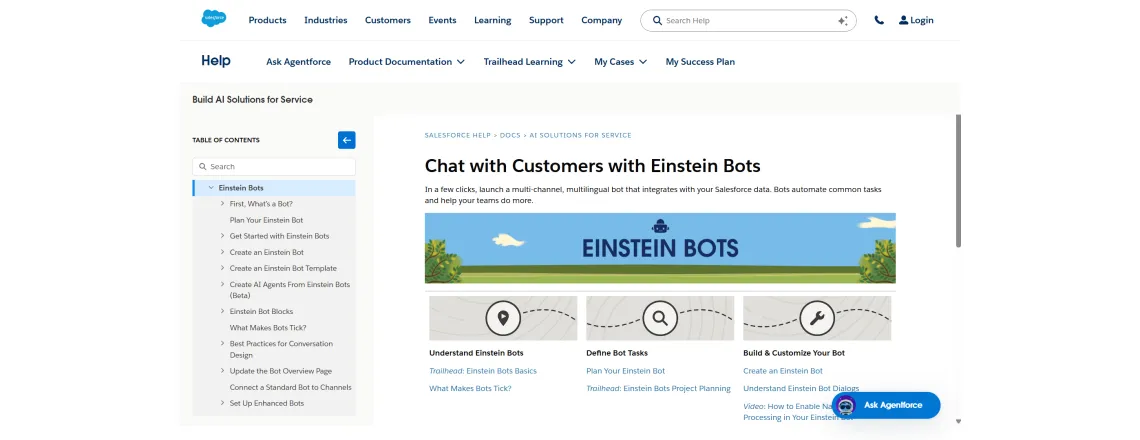Expand Einstein Bot Blocks chevron
This screenshot has height=440, width=1140.
tap(222, 311)
